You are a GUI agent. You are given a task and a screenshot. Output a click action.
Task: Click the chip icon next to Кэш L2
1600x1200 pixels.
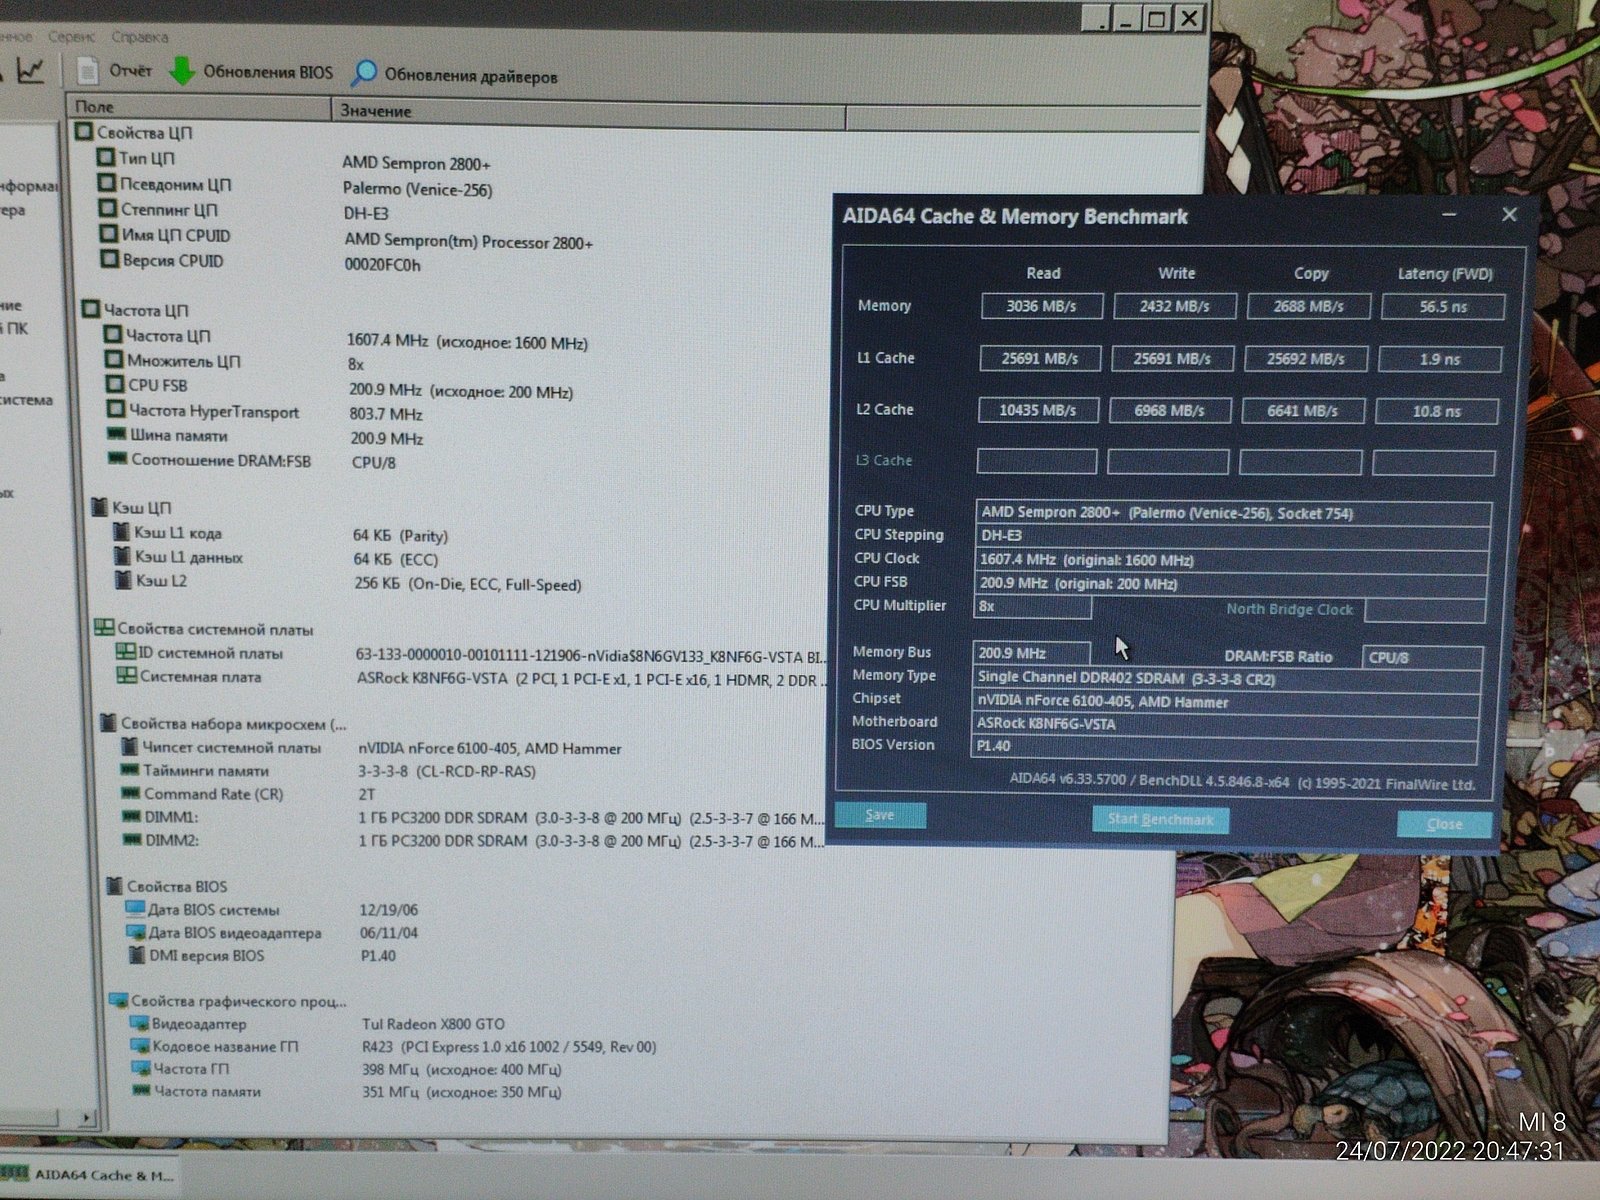124,580
